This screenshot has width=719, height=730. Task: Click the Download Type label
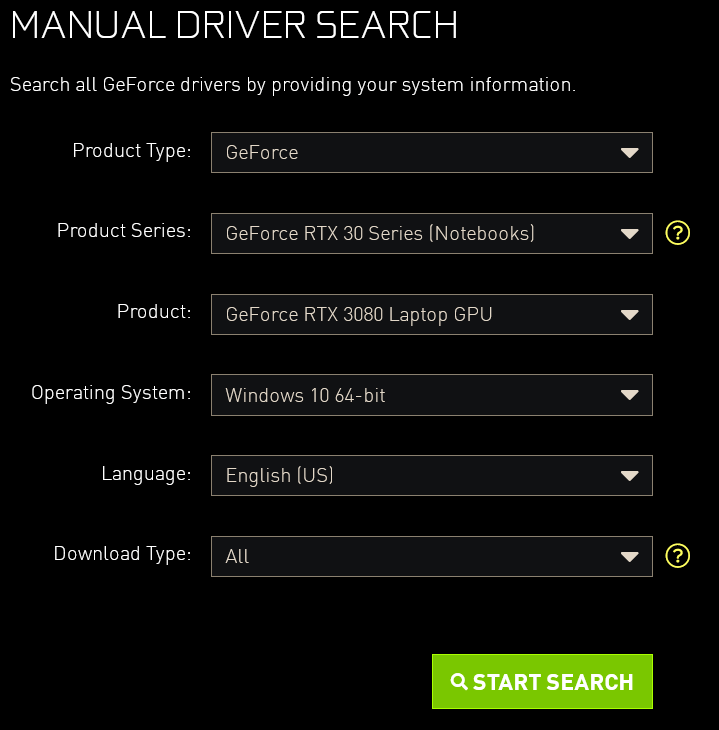coord(122,554)
